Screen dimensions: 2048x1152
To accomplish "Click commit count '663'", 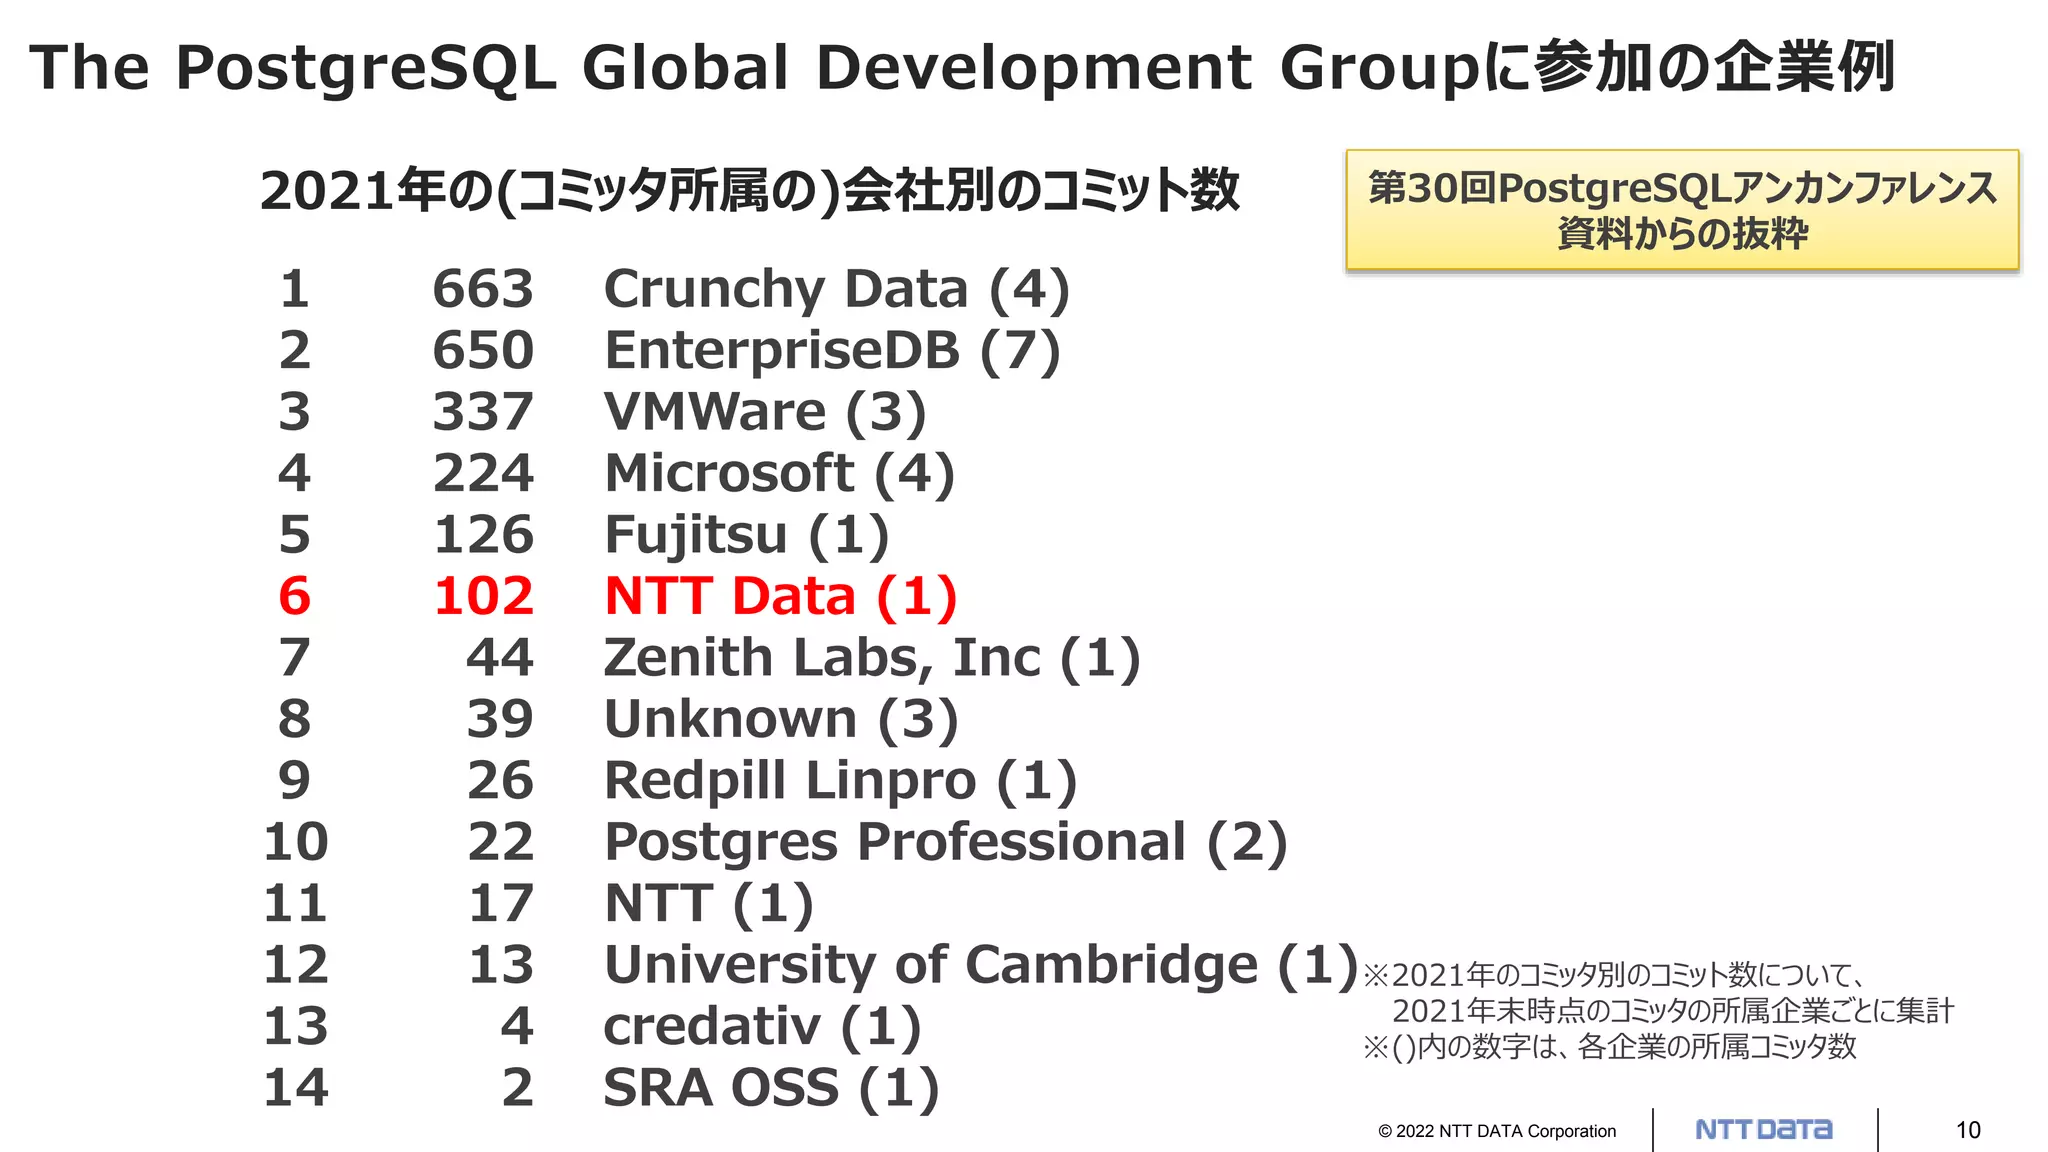I will pyautogui.click(x=483, y=290).
